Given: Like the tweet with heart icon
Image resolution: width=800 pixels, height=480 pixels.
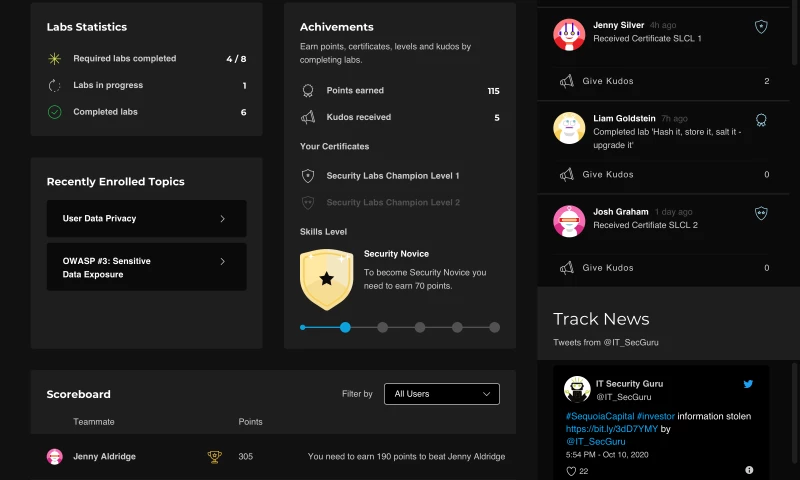Looking at the screenshot, I should point(571,471).
